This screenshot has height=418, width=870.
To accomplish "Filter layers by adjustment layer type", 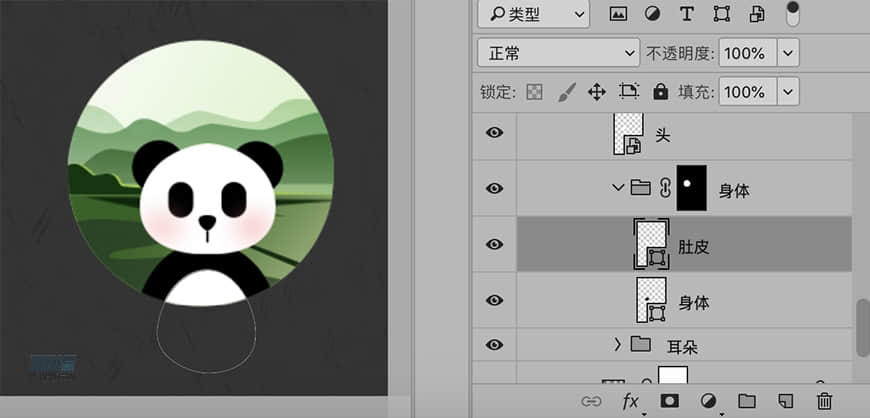I will [x=652, y=13].
